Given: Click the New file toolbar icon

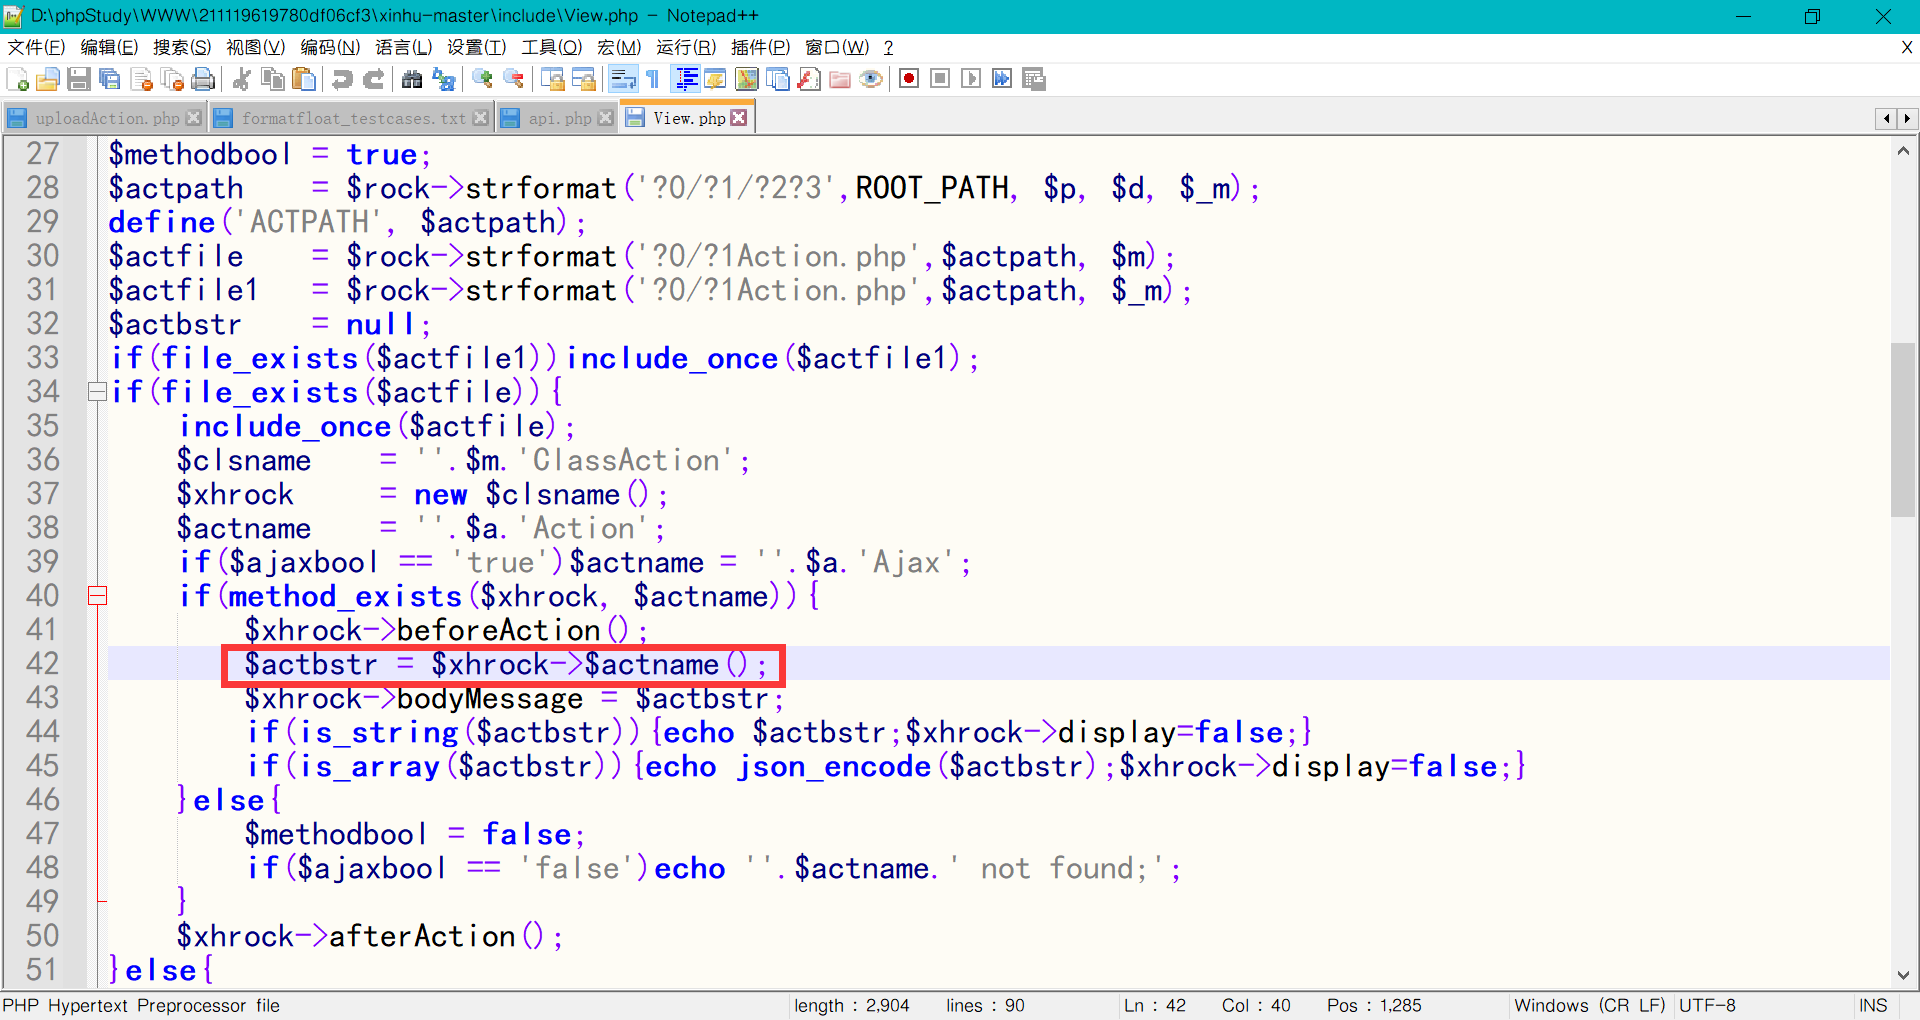Looking at the screenshot, I should click(x=17, y=79).
